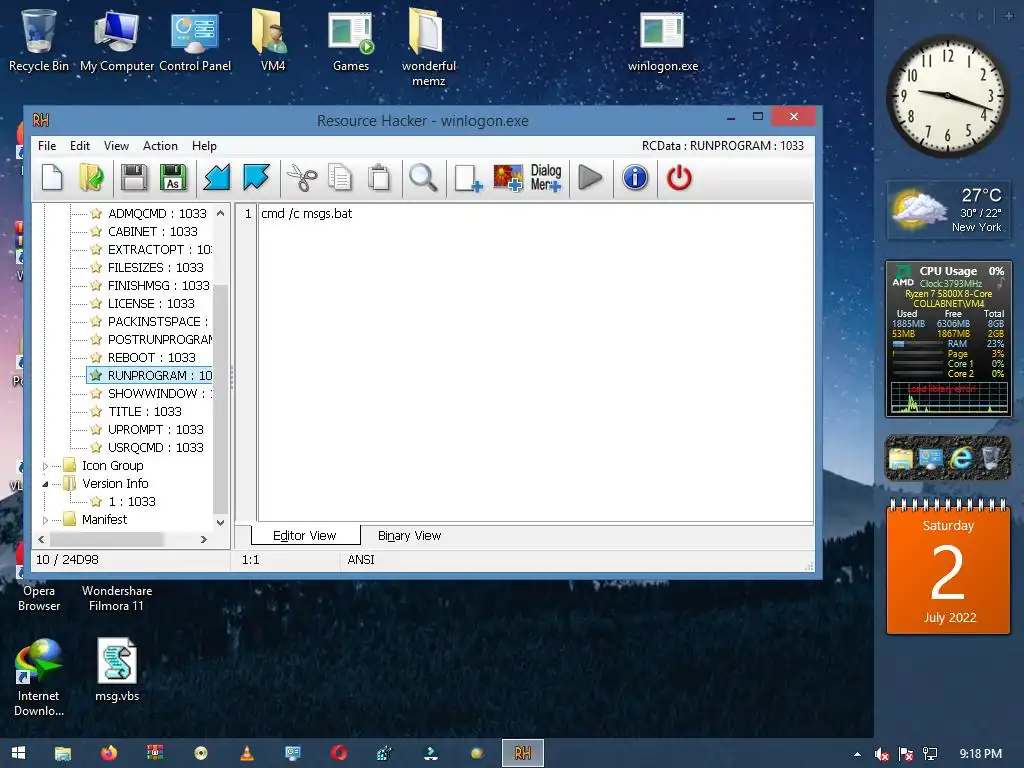Click the New blank file toolbar icon
Screen dimensions: 1024x768
point(52,178)
